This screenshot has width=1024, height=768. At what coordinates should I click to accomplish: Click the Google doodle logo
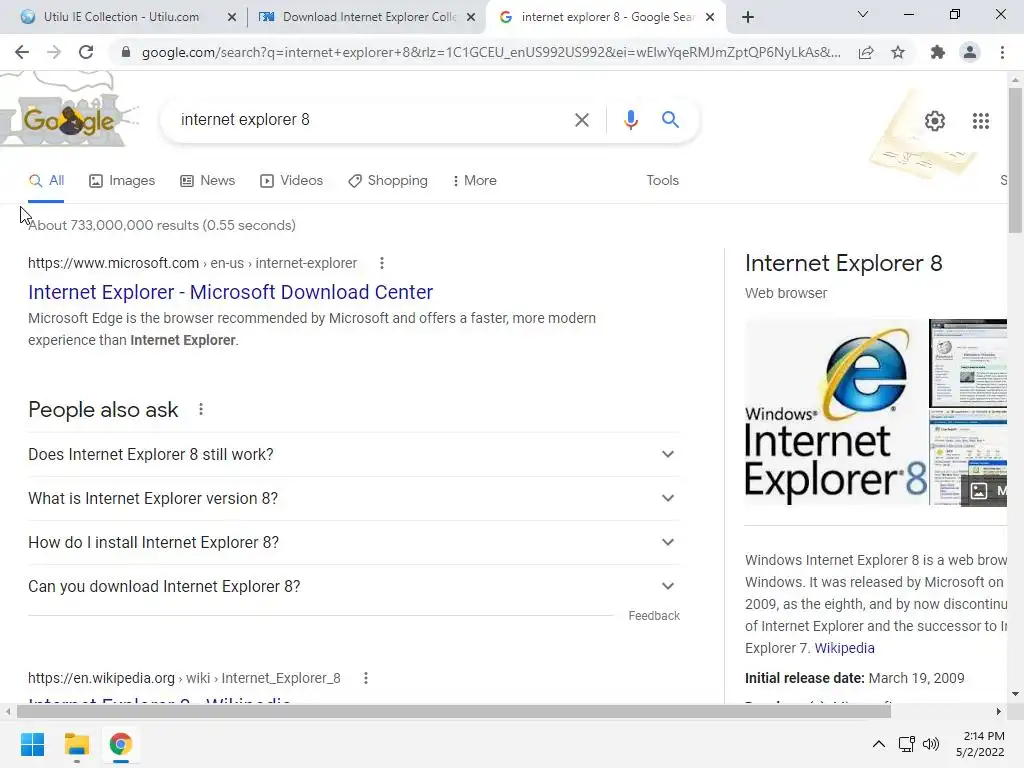click(69, 120)
